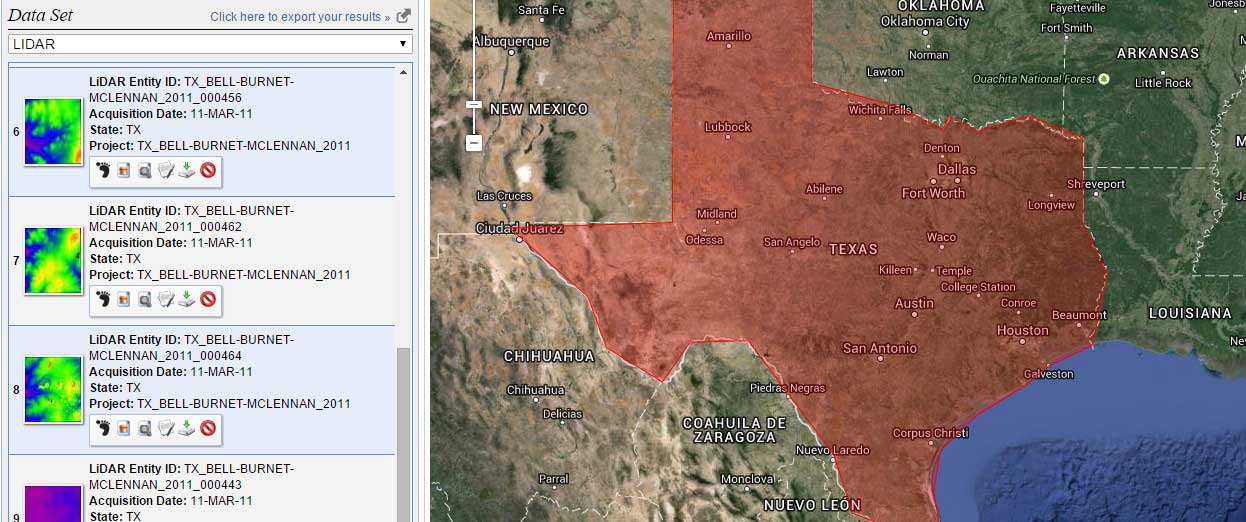
Task: Click Acquisition Date '11-MAR-11' in result 7
Action: click(221, 242)
